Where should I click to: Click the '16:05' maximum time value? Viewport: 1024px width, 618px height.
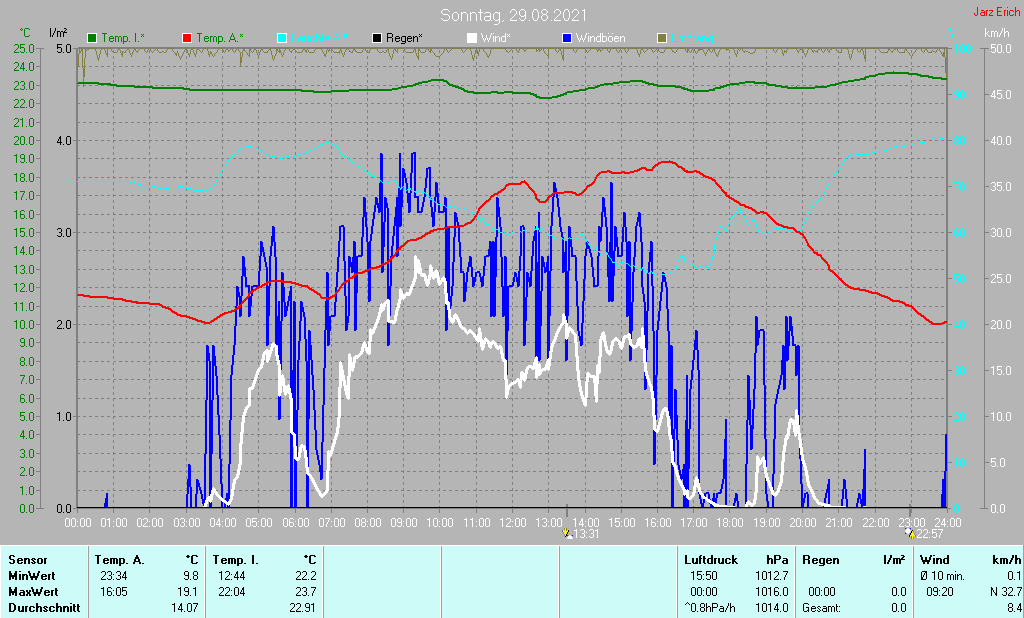[x=114, y=592]
